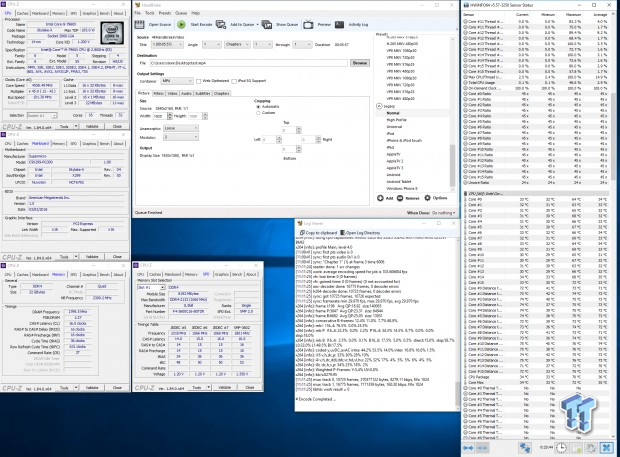Switch to the Subtitles tab in HandBrake
This screenshot has width=620, height=457.
pyautogui.click(x=202, y=94)
